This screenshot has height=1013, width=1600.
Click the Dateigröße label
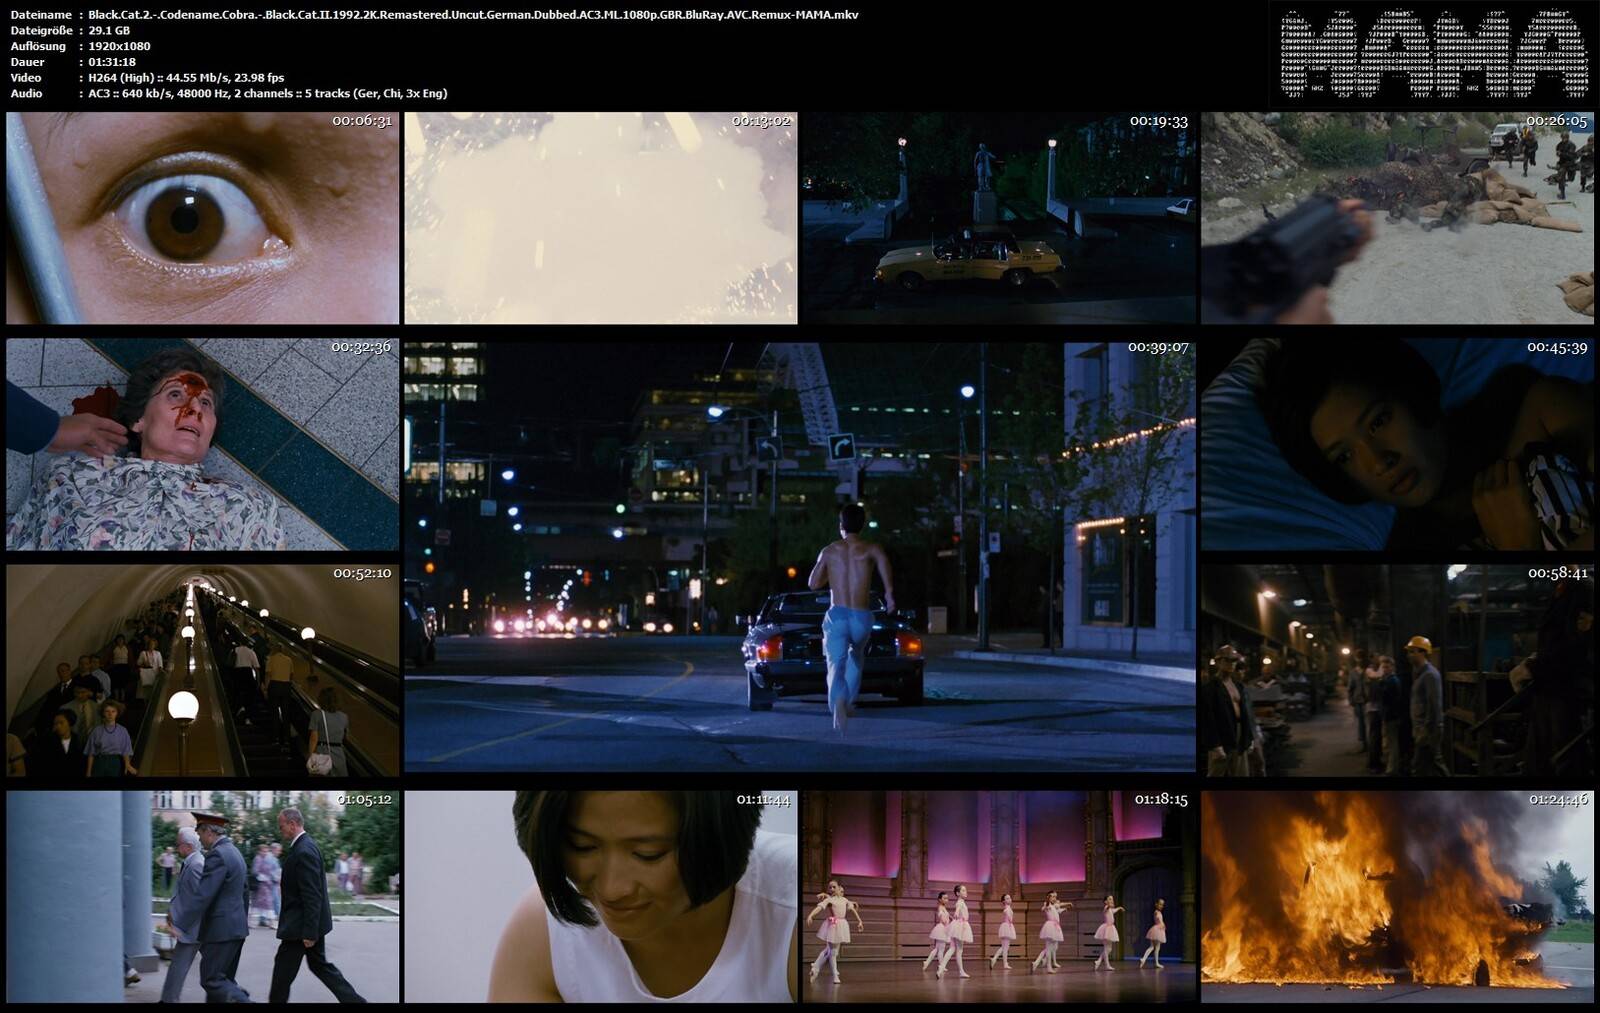(42, 30)
